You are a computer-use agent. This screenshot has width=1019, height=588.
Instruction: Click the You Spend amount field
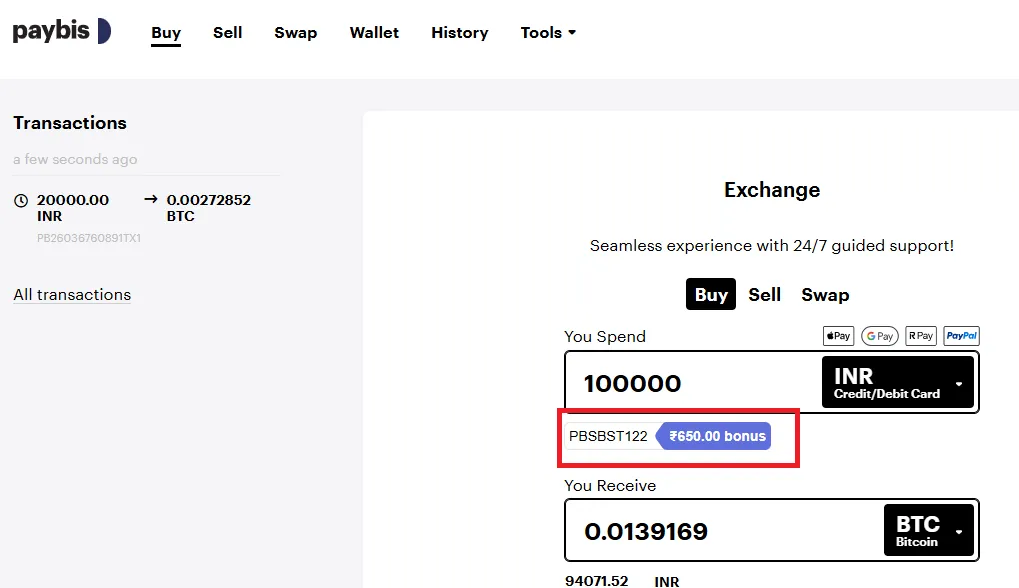pyautogui.click(x=690, y=383)
